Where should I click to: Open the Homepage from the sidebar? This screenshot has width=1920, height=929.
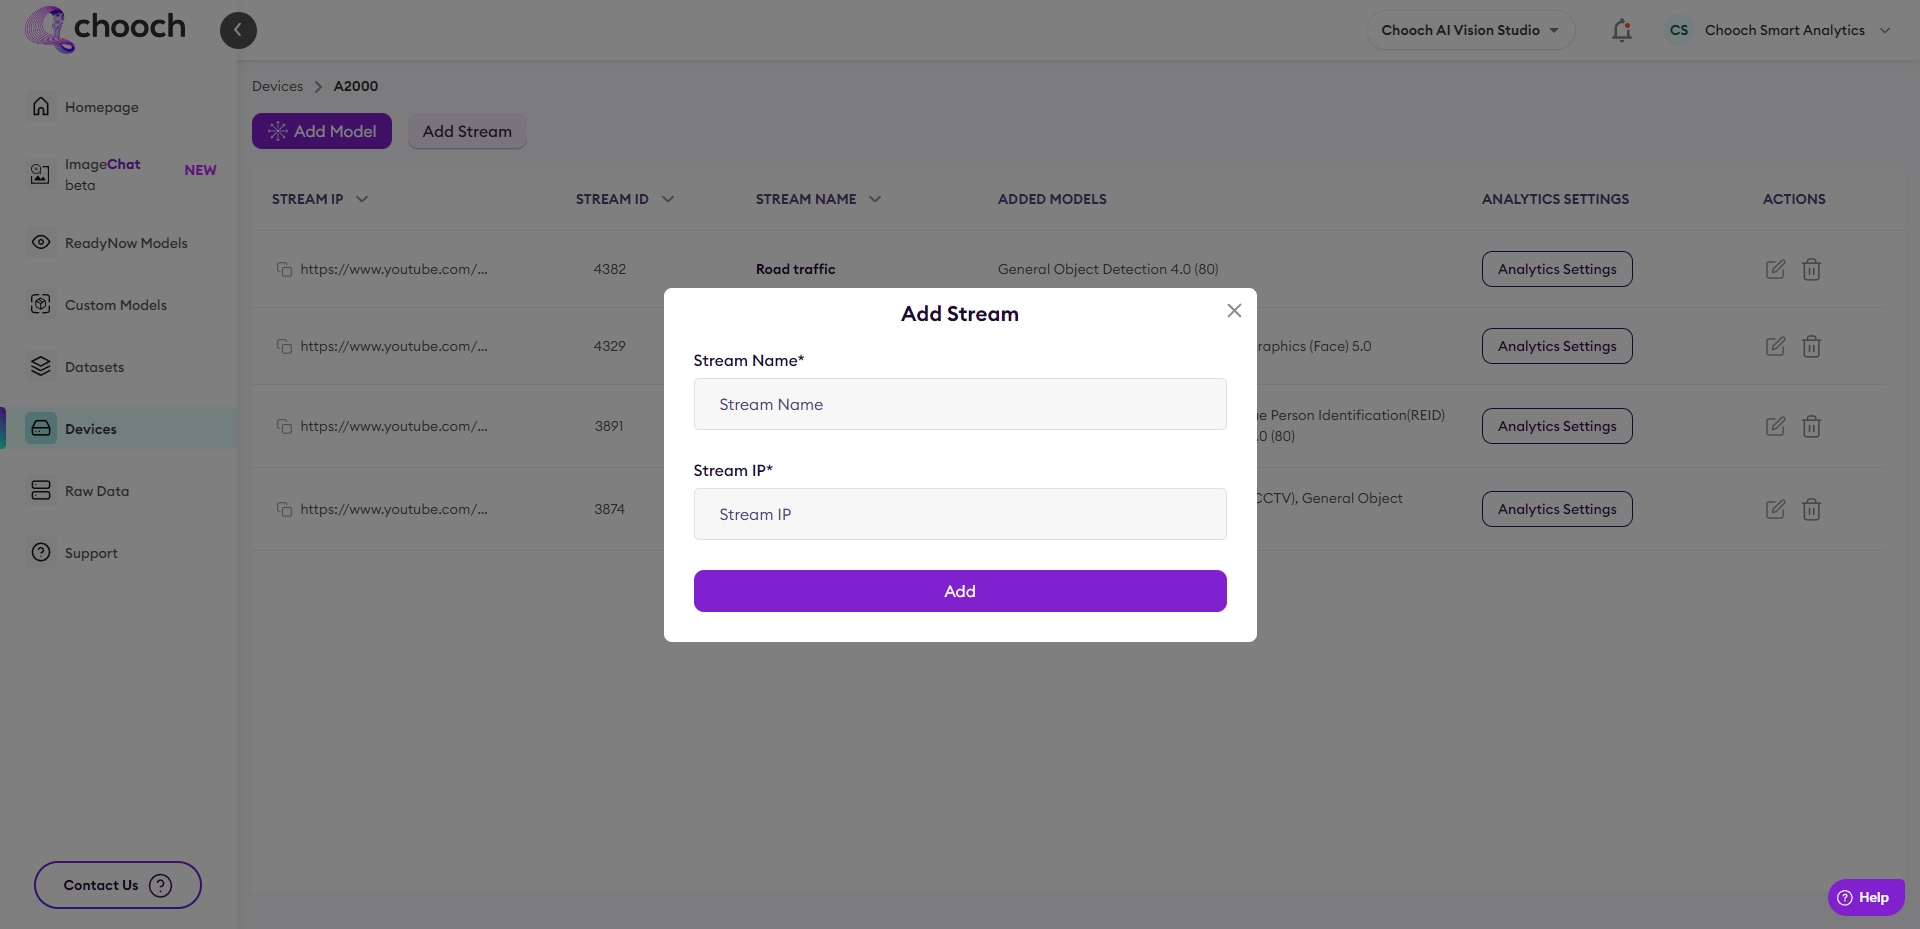point(100,107)
